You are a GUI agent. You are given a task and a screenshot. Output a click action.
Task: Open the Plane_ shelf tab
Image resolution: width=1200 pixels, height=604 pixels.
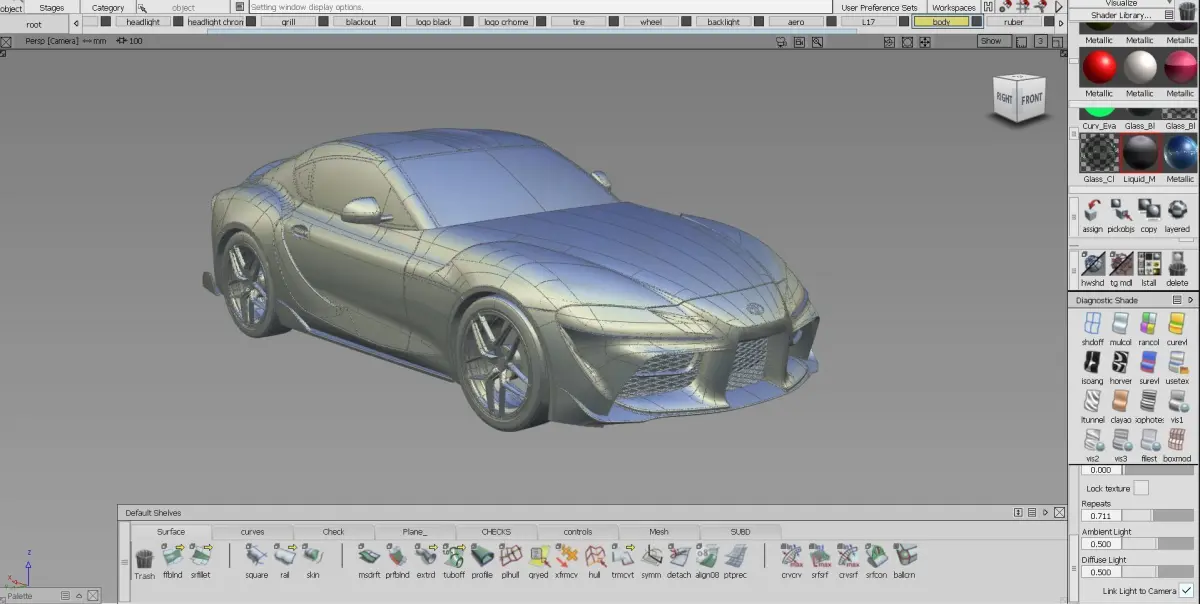[x=415, y=532]
